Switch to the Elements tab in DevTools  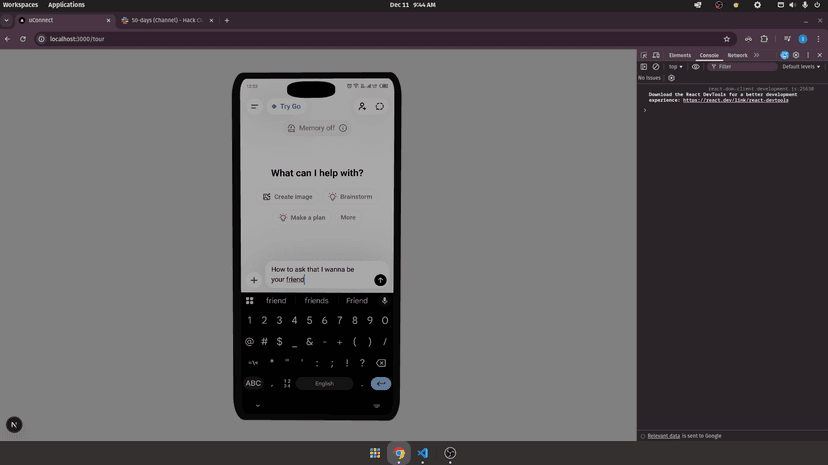click(680, 55)
